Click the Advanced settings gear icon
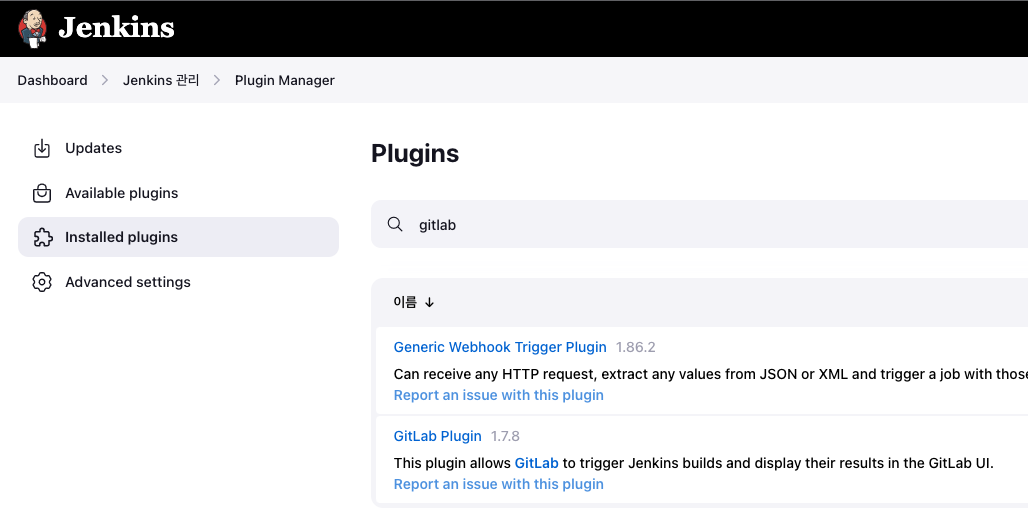 click(42, 282)
